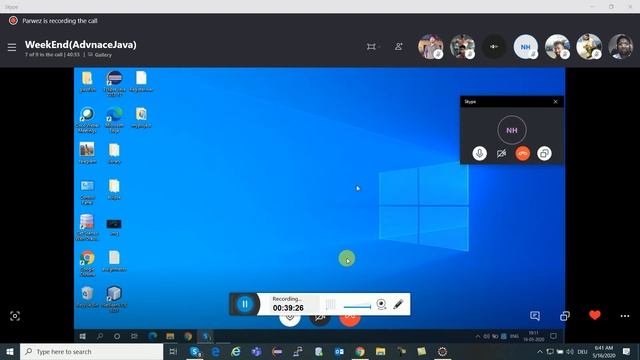Open Chrome from the taskbar
The width and height of the screenshot is (640, 360).
[x=360, y=351]
